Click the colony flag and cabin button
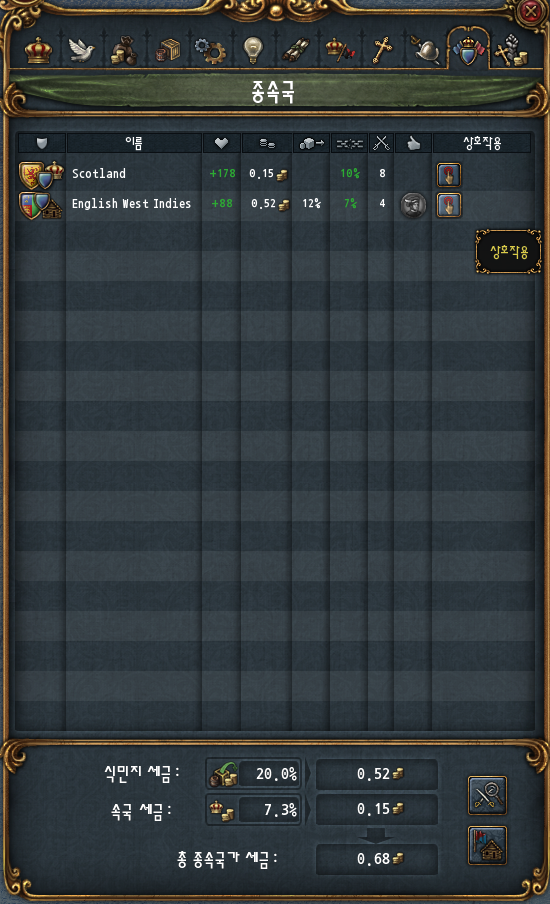The height and width of the screenshot is (904, 550). [487, 846]
